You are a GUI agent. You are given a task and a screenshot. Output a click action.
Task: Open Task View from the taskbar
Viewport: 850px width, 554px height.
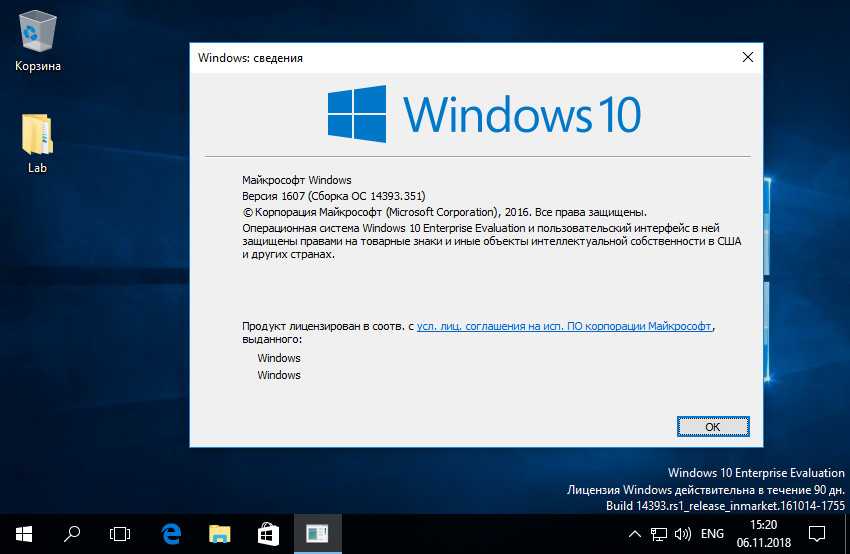pyautogui.click(x=120, y=534)
